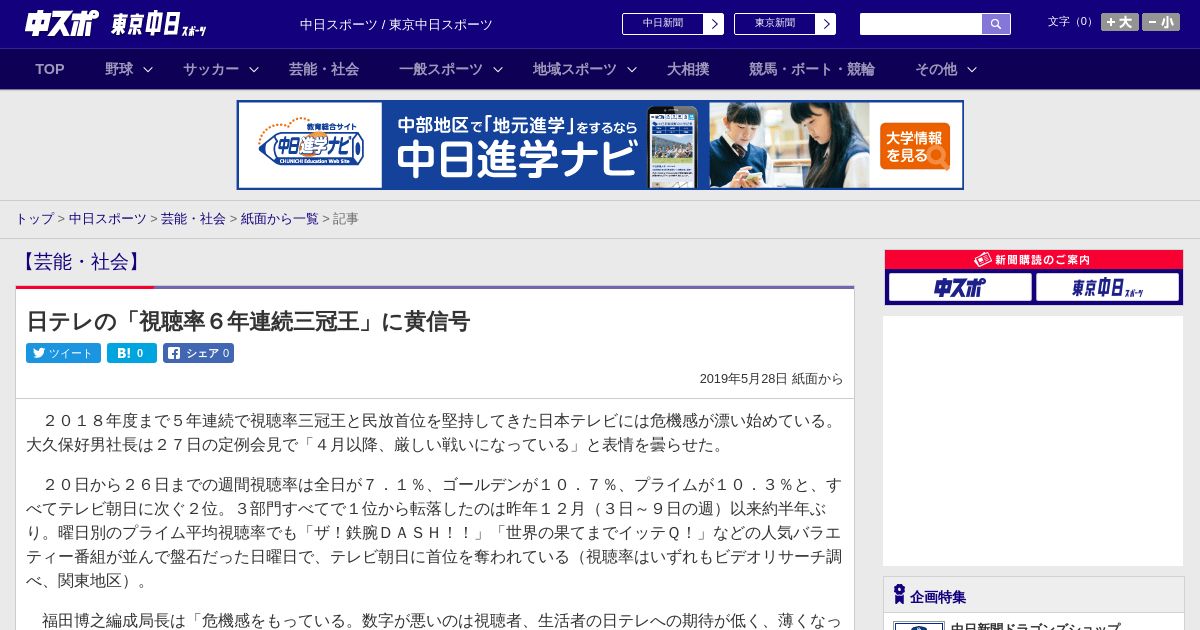Expand the 一般スポーツ dropdown chevron
Viewport: 1200px width, 630px height.
pos(498,69)
